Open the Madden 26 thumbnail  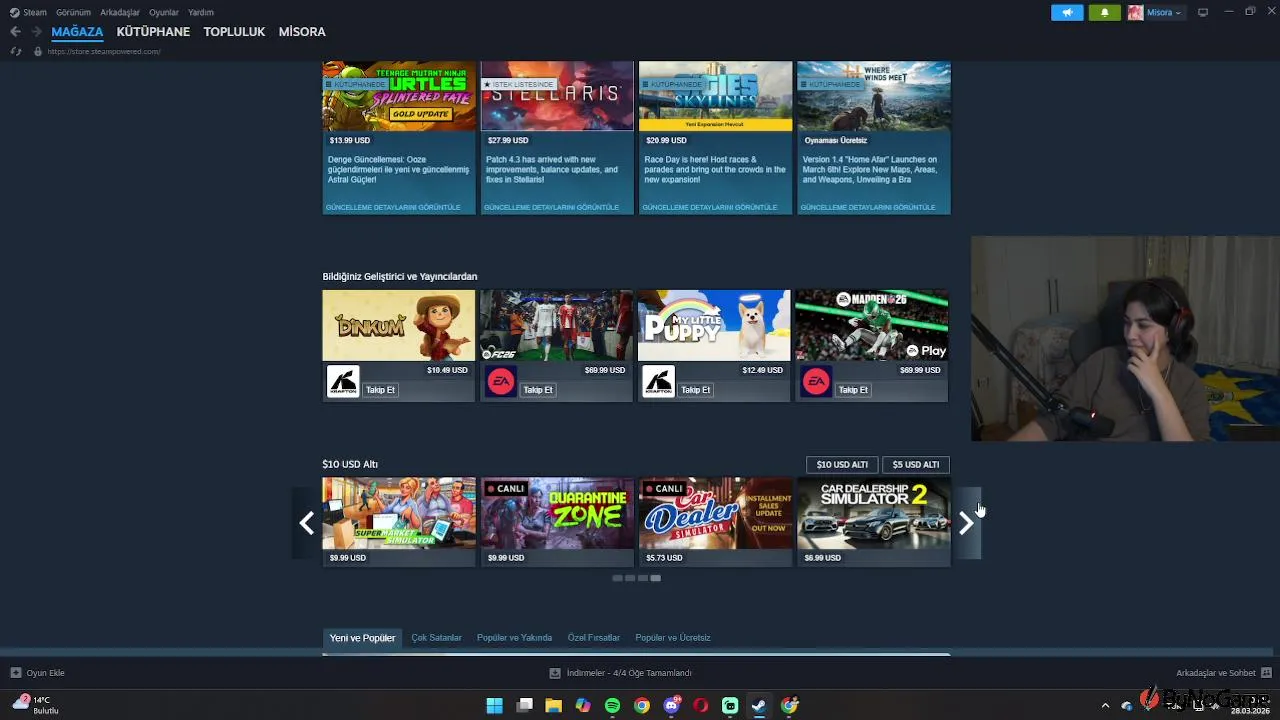tap(872, 325)
